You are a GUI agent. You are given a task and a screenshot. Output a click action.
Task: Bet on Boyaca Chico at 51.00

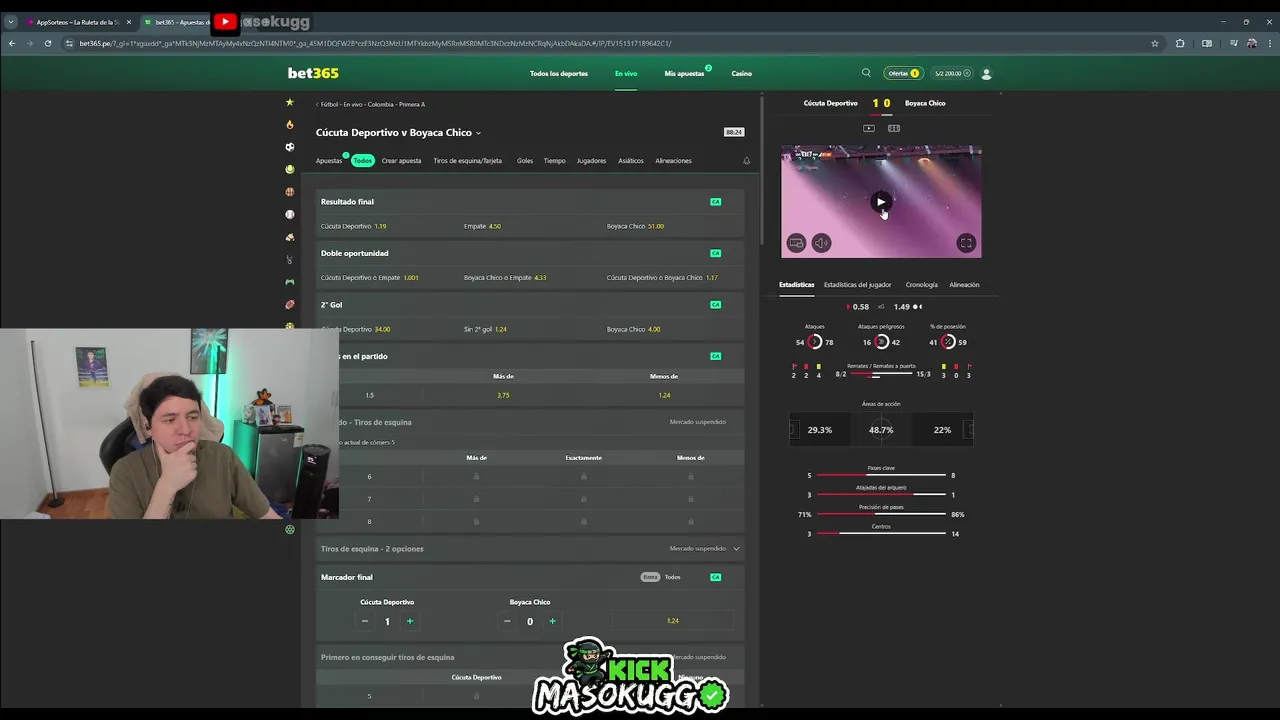point(673,226)
